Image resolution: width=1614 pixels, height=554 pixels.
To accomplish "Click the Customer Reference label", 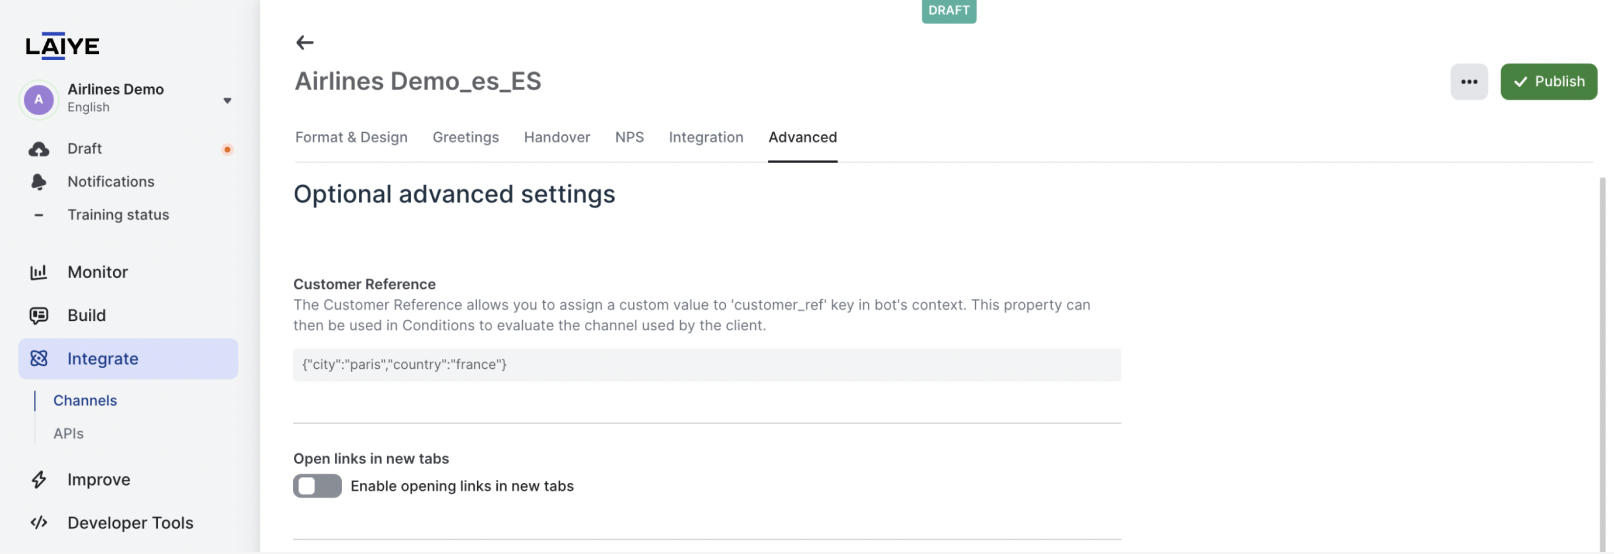I will coord(364,284).
